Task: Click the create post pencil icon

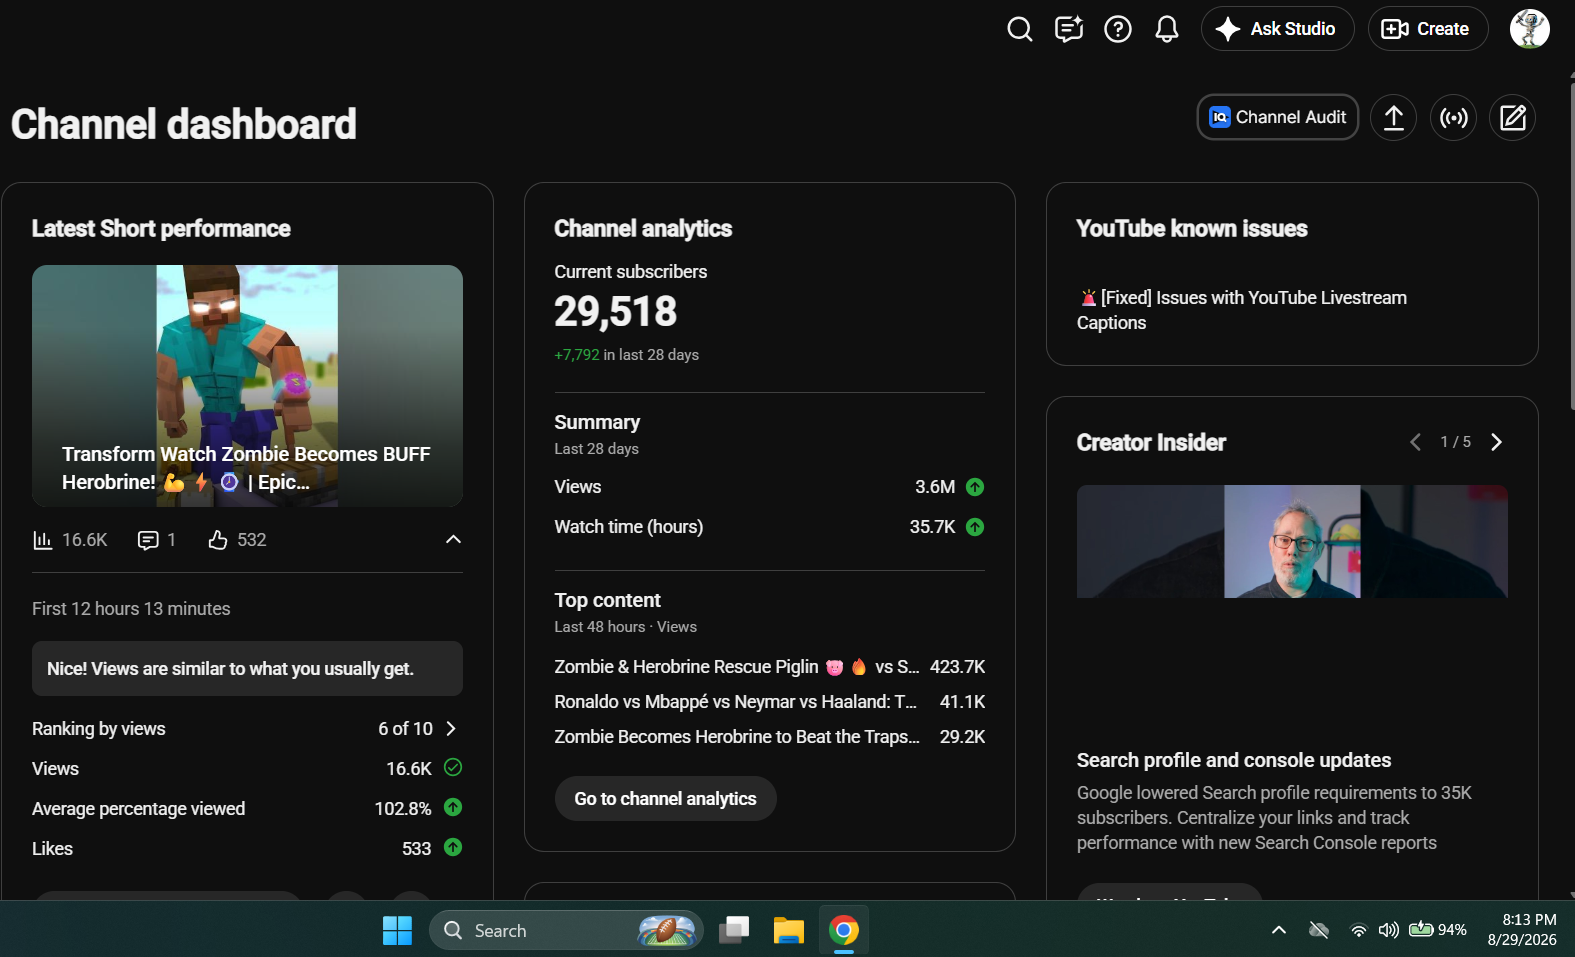Action: (1512, 118)
